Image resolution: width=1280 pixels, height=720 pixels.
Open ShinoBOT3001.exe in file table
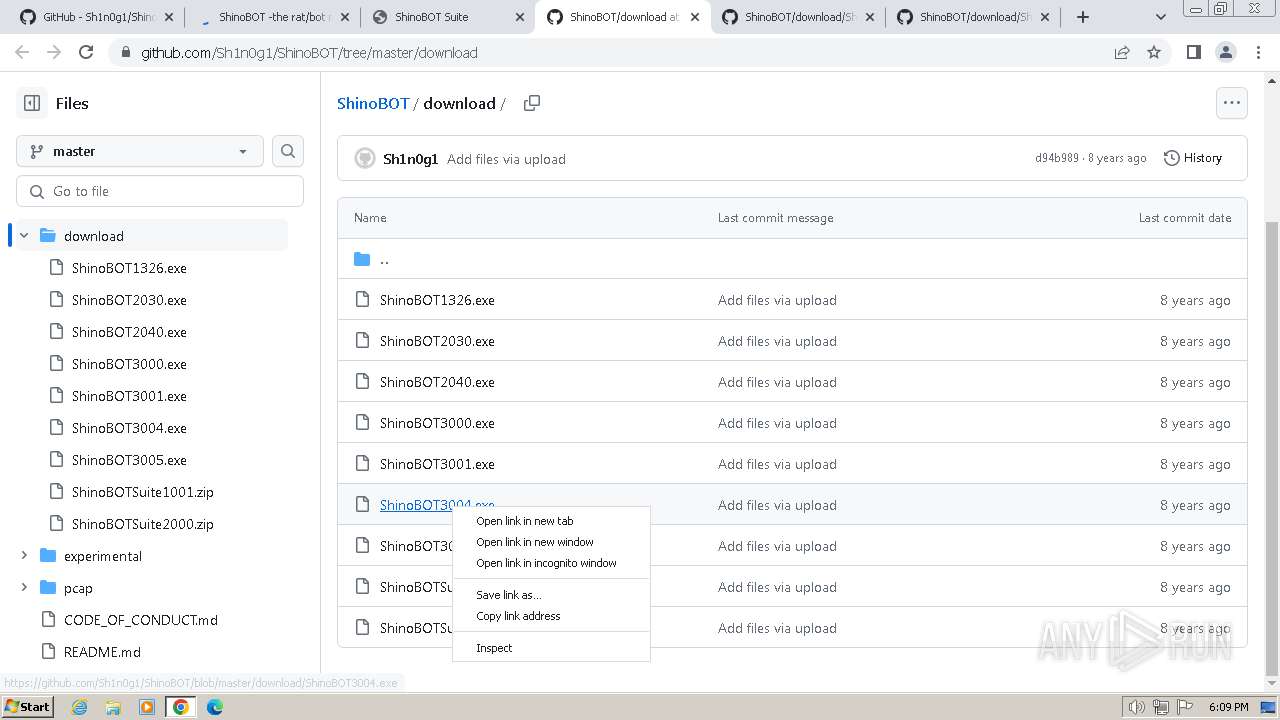(437, 464)
